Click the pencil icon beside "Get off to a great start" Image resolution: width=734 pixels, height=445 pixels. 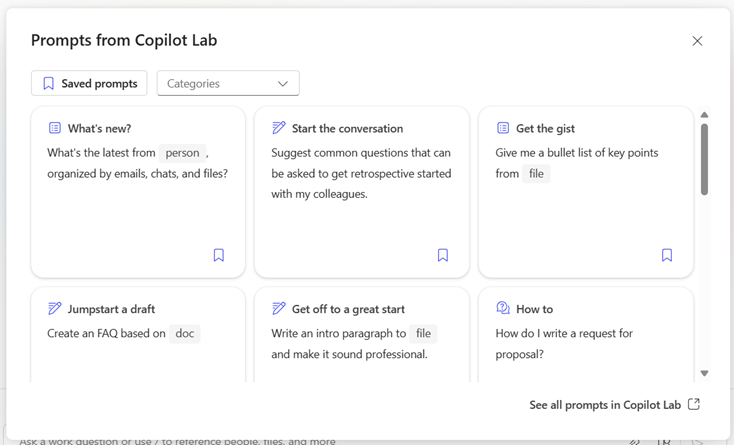click(x=279, y=308)
